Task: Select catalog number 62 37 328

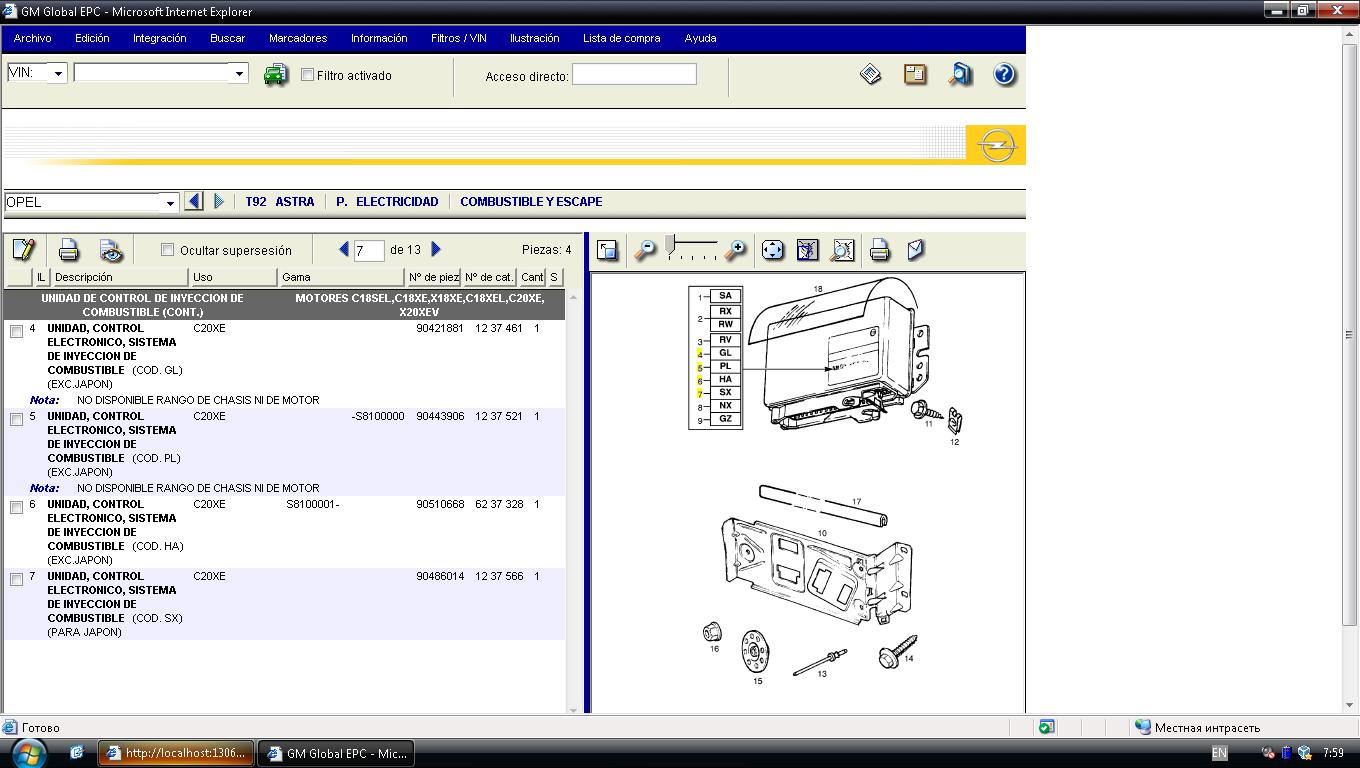Action: coord(499,504)
